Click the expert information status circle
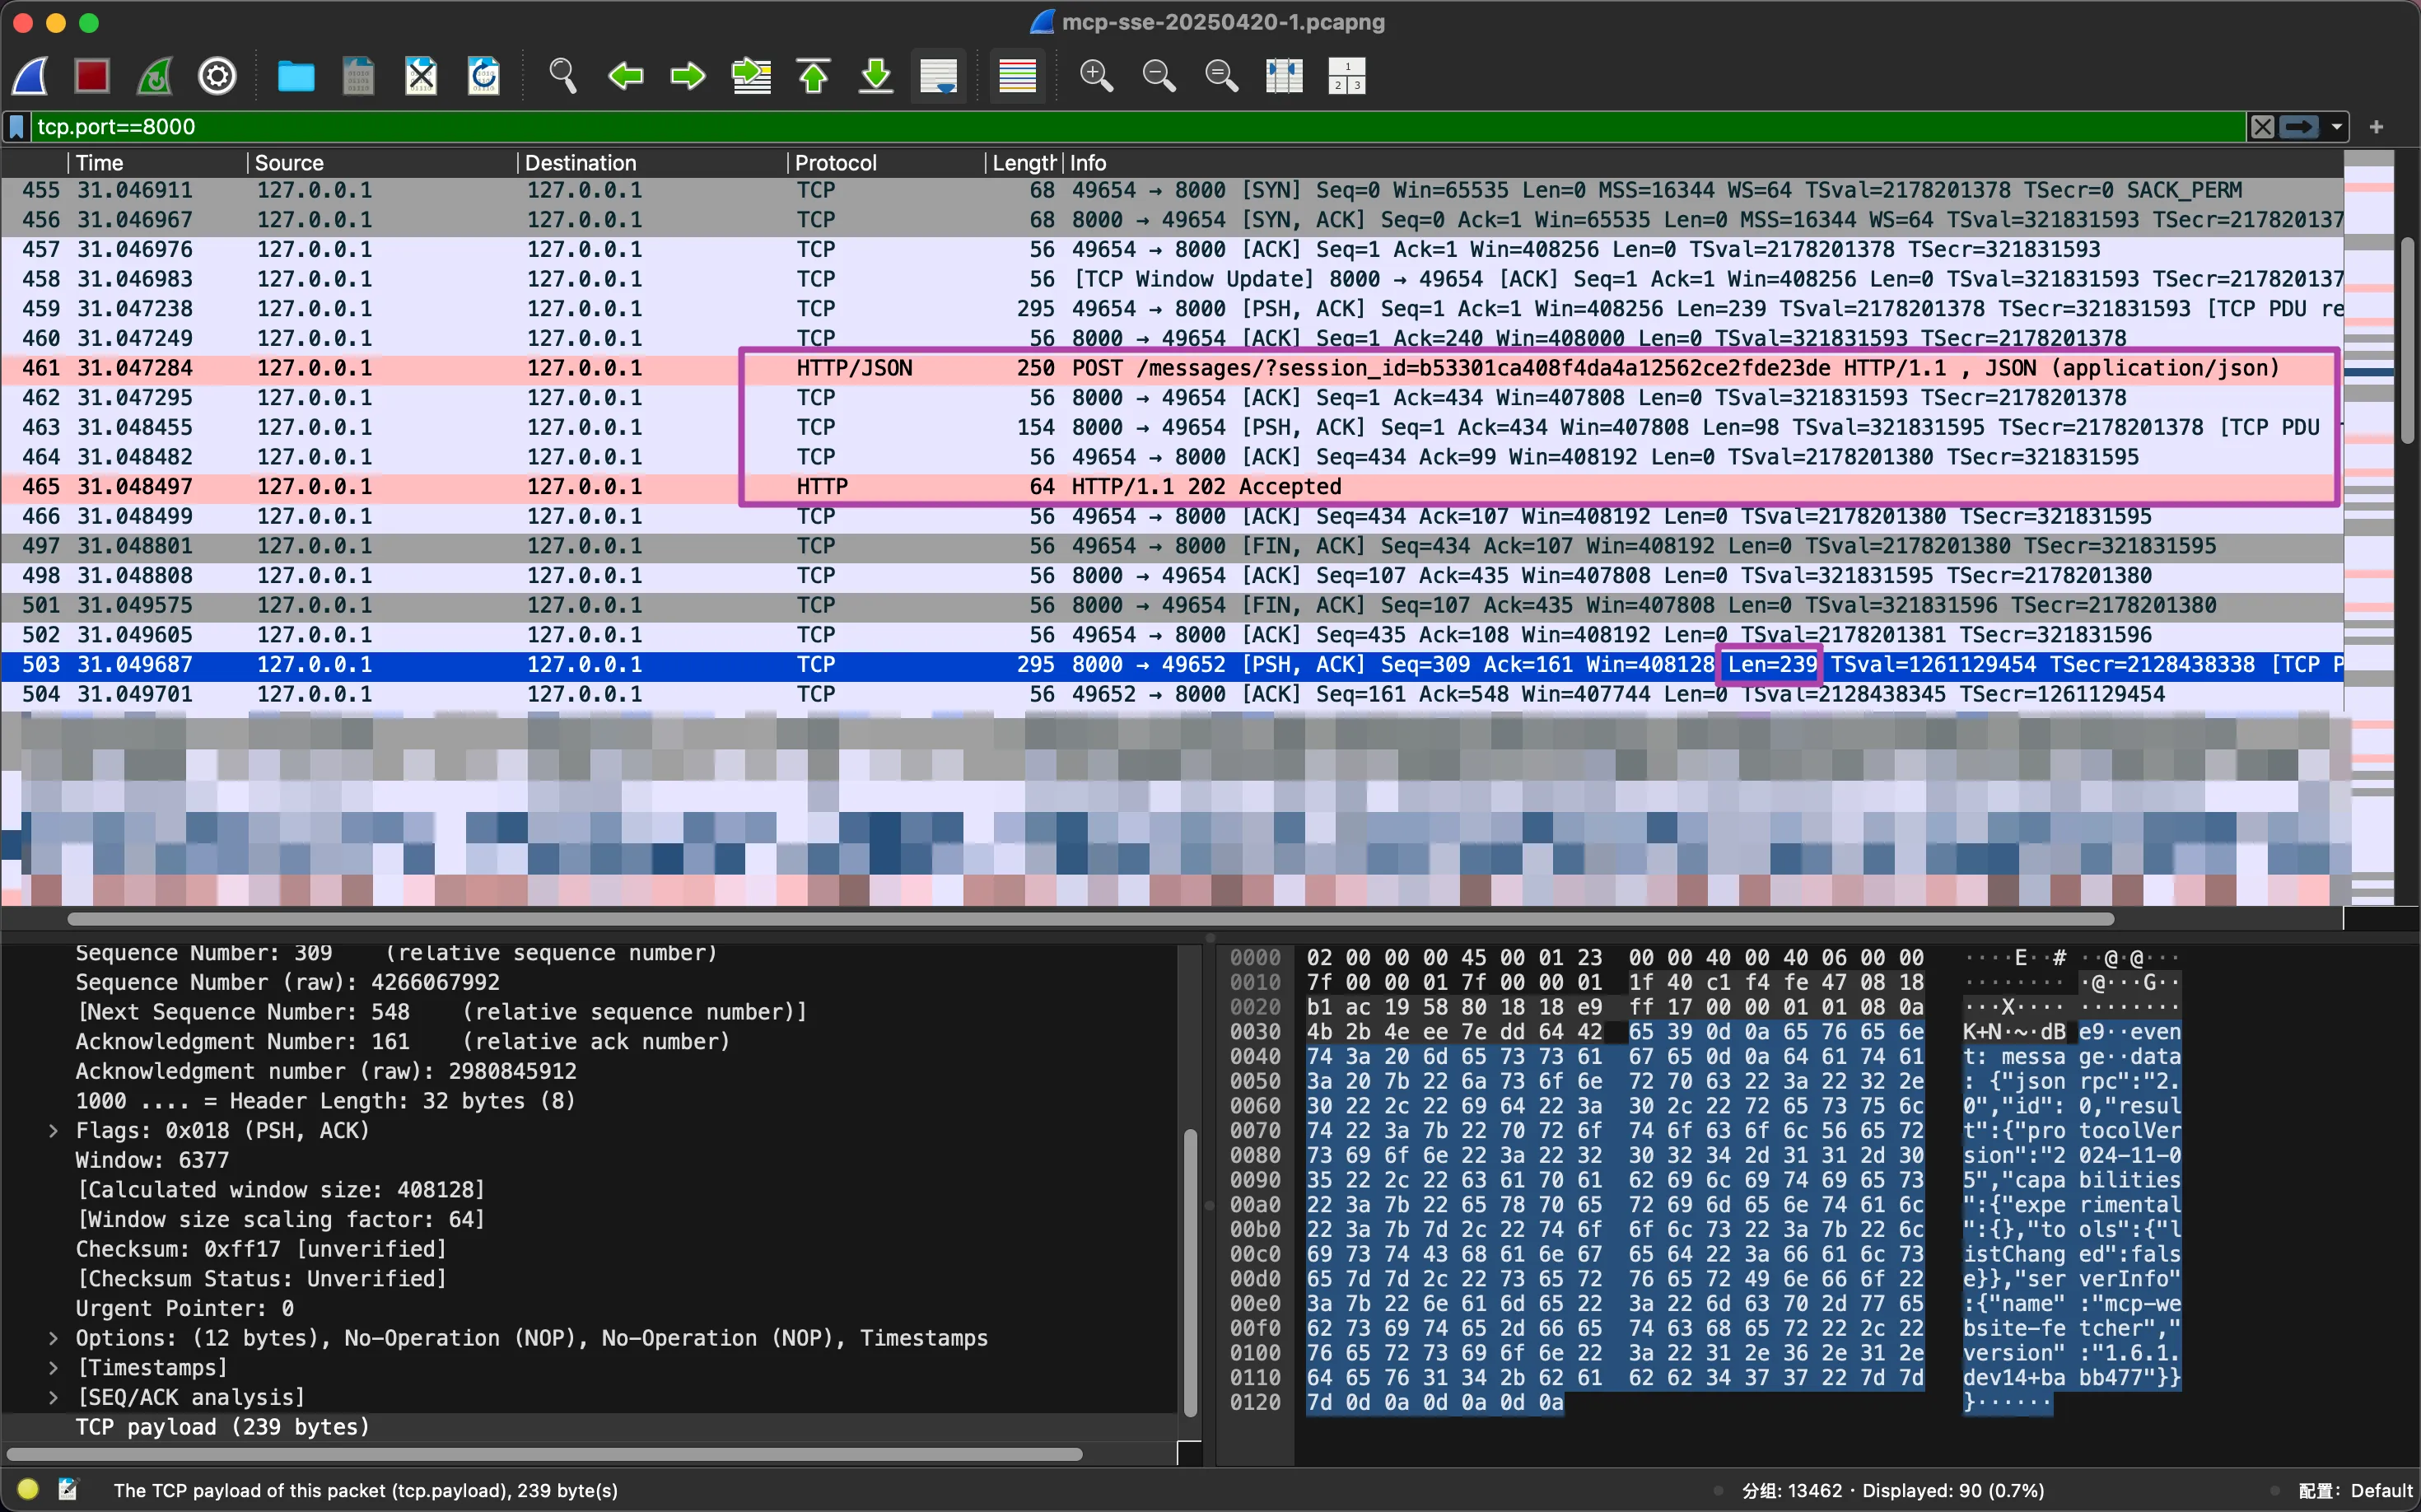Viewport: 2421px width, 1512px height. coord(28,1489)
